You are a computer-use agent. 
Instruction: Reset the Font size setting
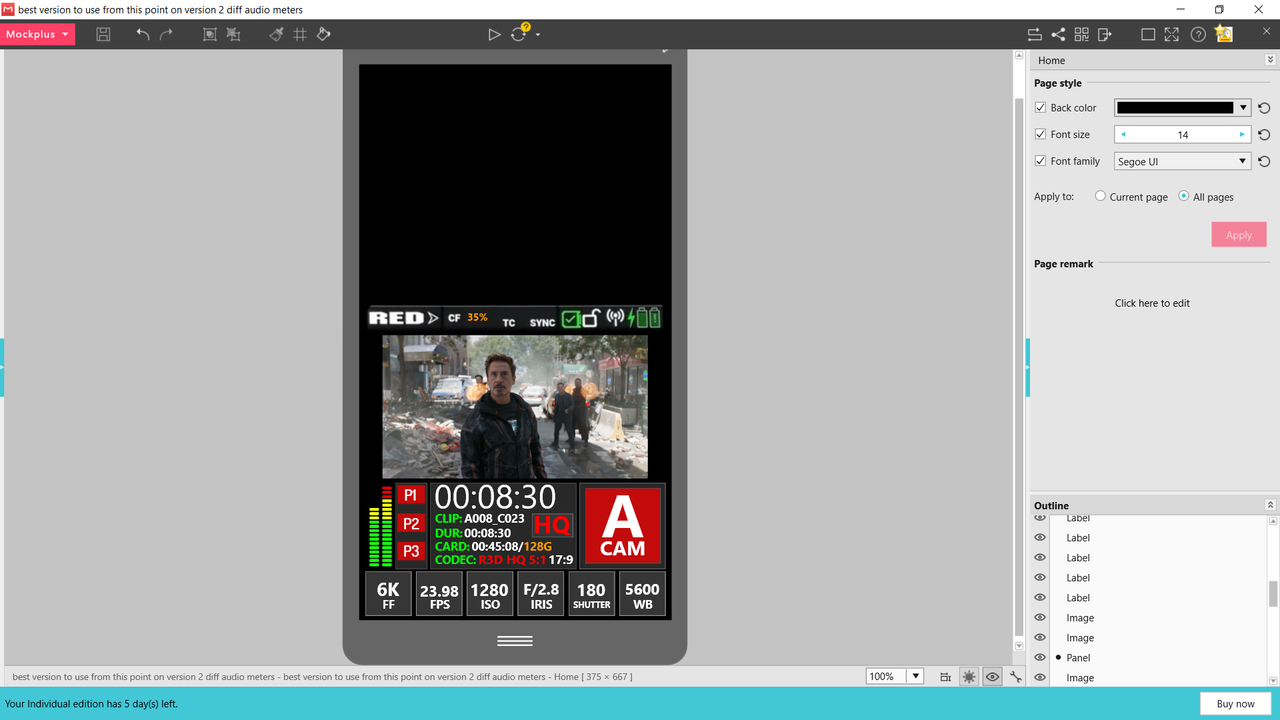coord(1264,134)
